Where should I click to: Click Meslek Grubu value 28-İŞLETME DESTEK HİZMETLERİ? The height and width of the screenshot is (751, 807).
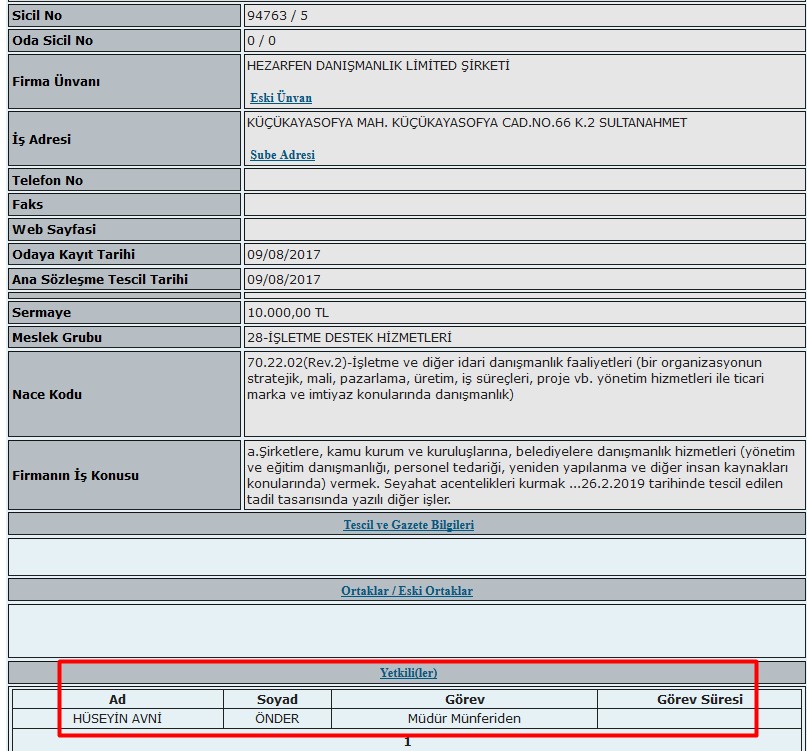[349, 338]
